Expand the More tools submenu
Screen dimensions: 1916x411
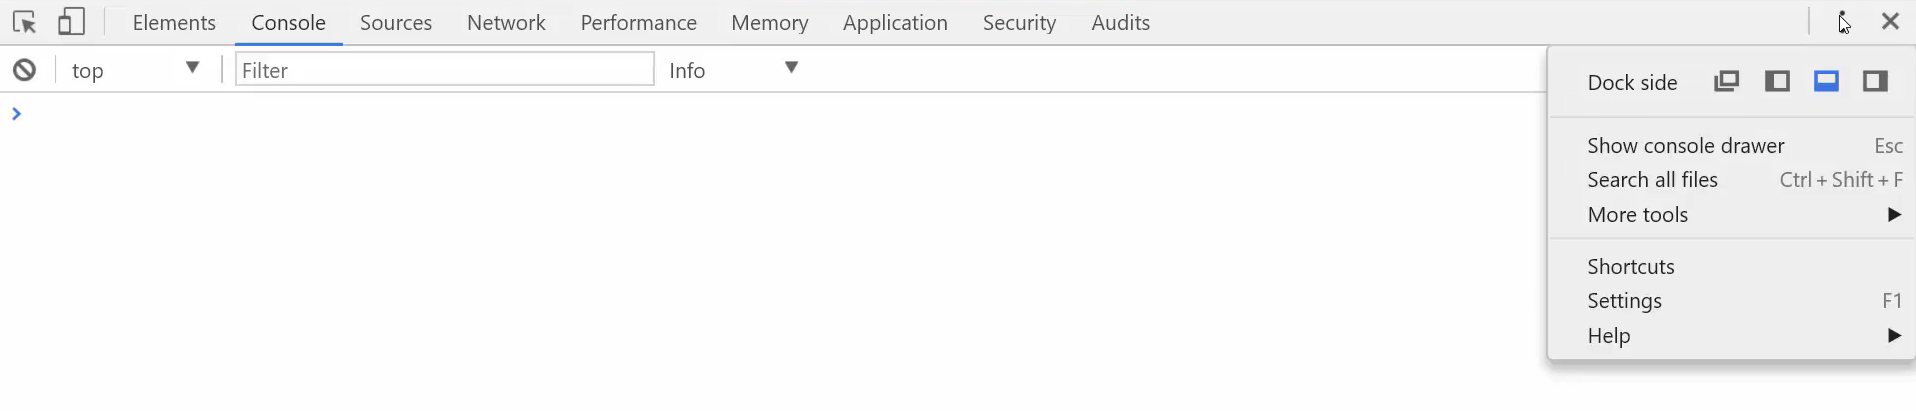tap(1733, 215)
